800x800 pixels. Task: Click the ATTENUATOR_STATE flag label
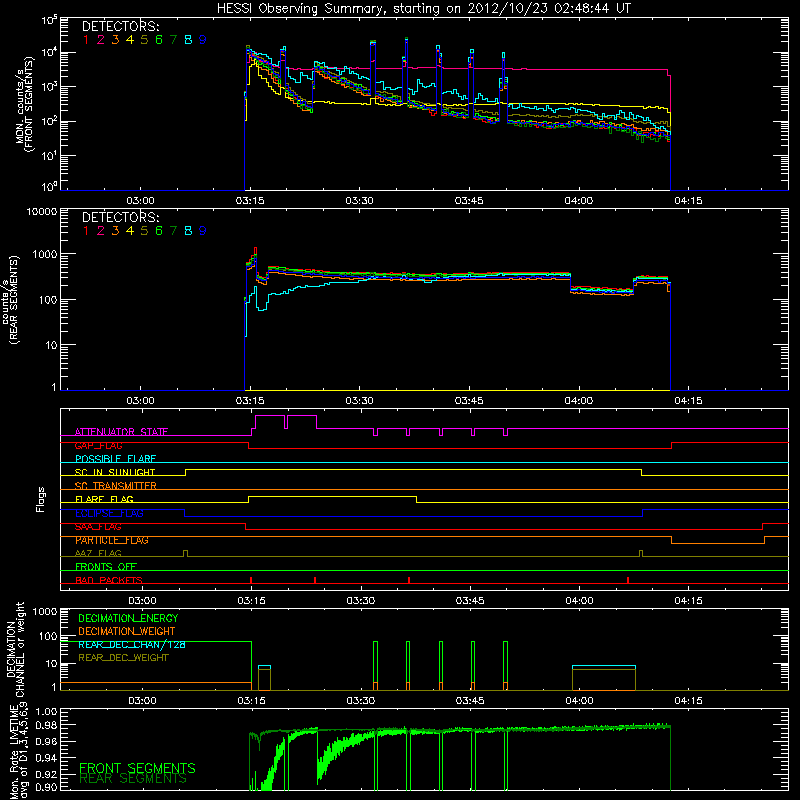point(121,432)
